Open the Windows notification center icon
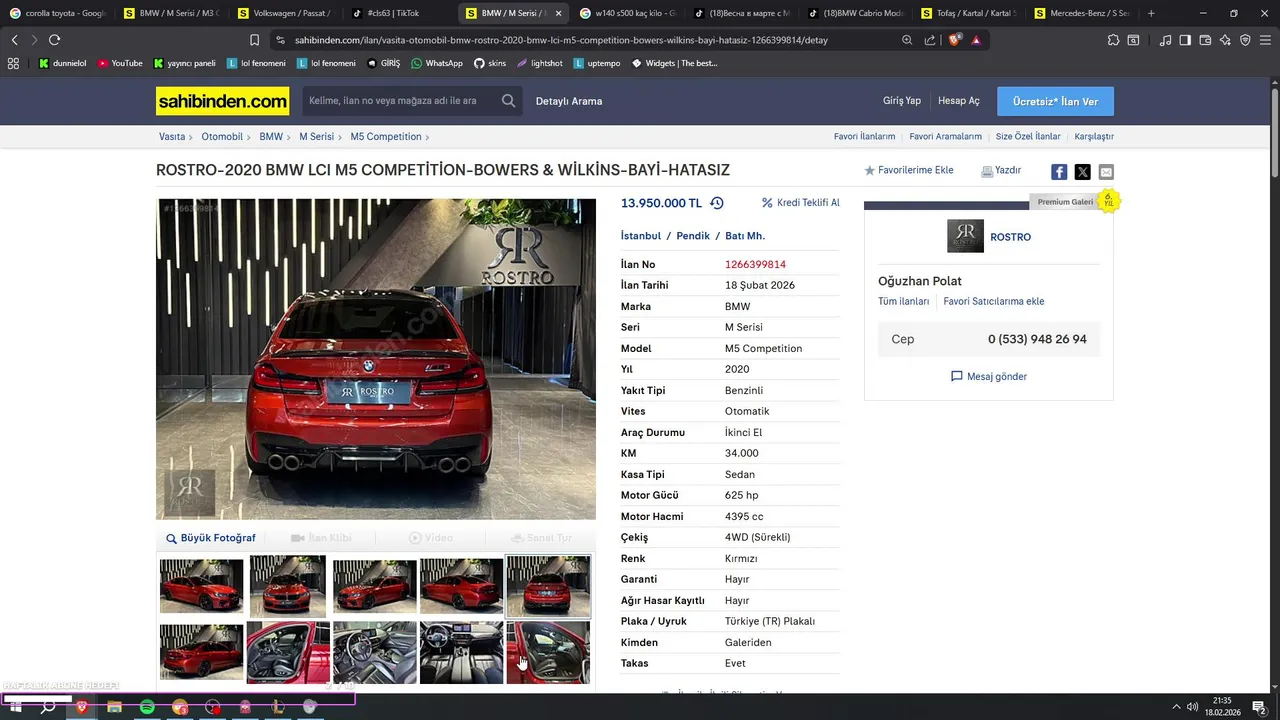 point(1259,707)
